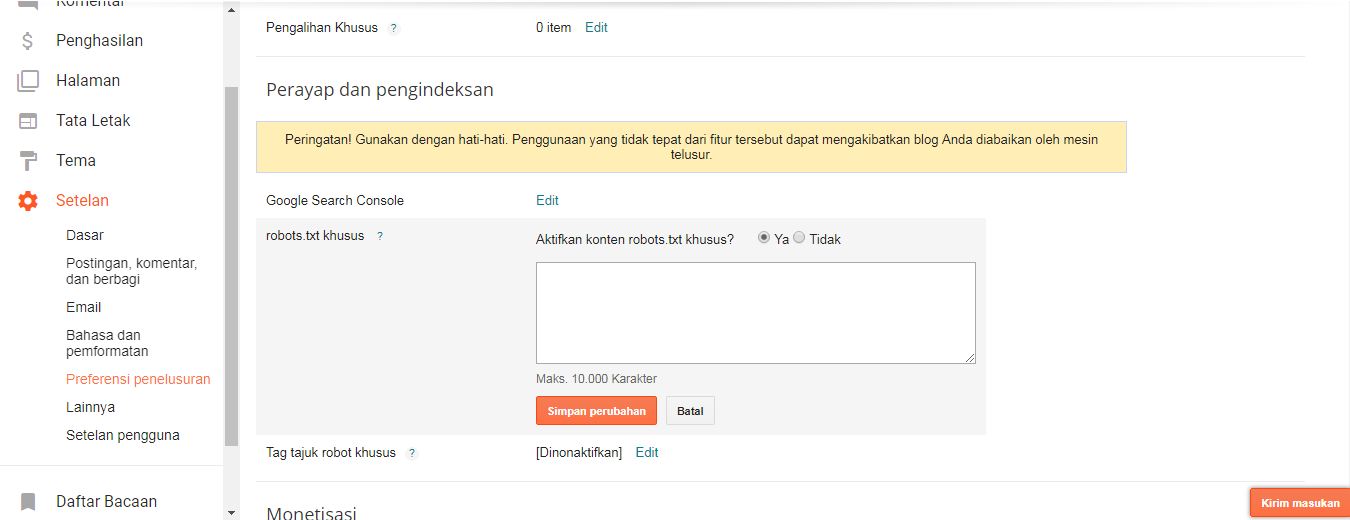1350x520 pixels.
Task: Click Aktifkan konten robots.txt khusus? label
Action: [x=635, y=240]
